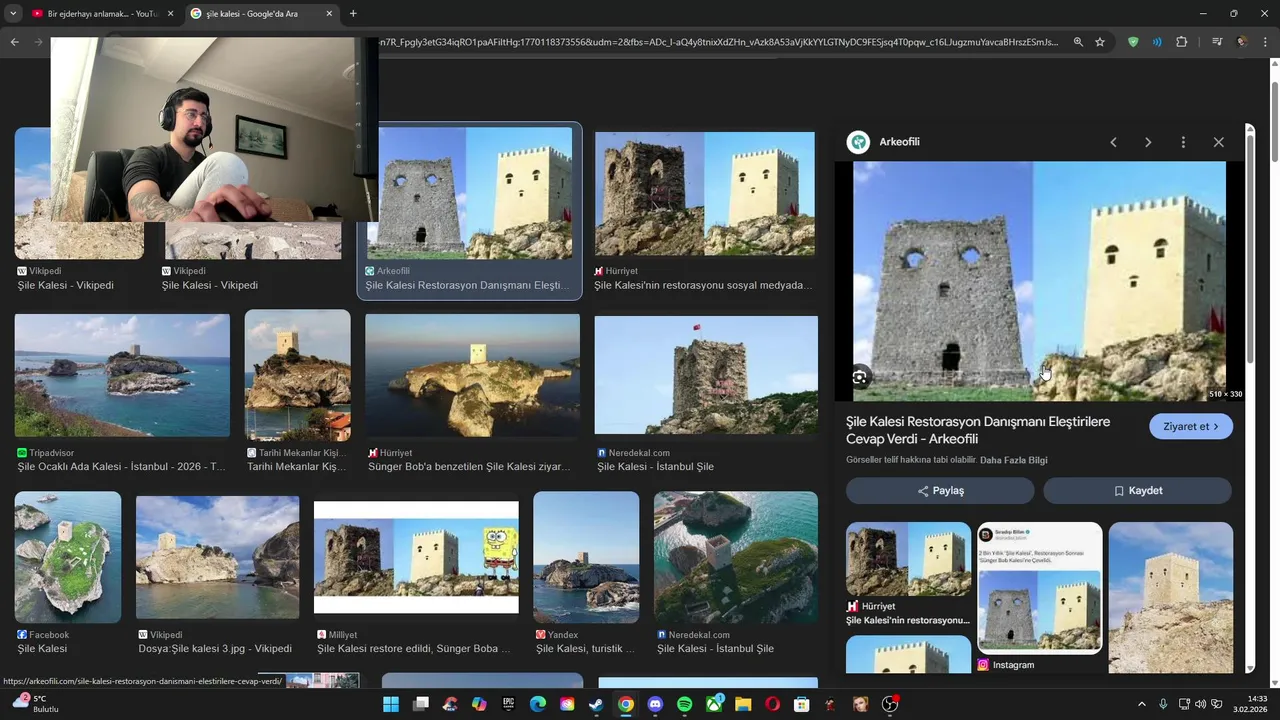Open the blue sound-wave extension icon
Viewport: 1280px width, 720px height.
click(1157, 42)
